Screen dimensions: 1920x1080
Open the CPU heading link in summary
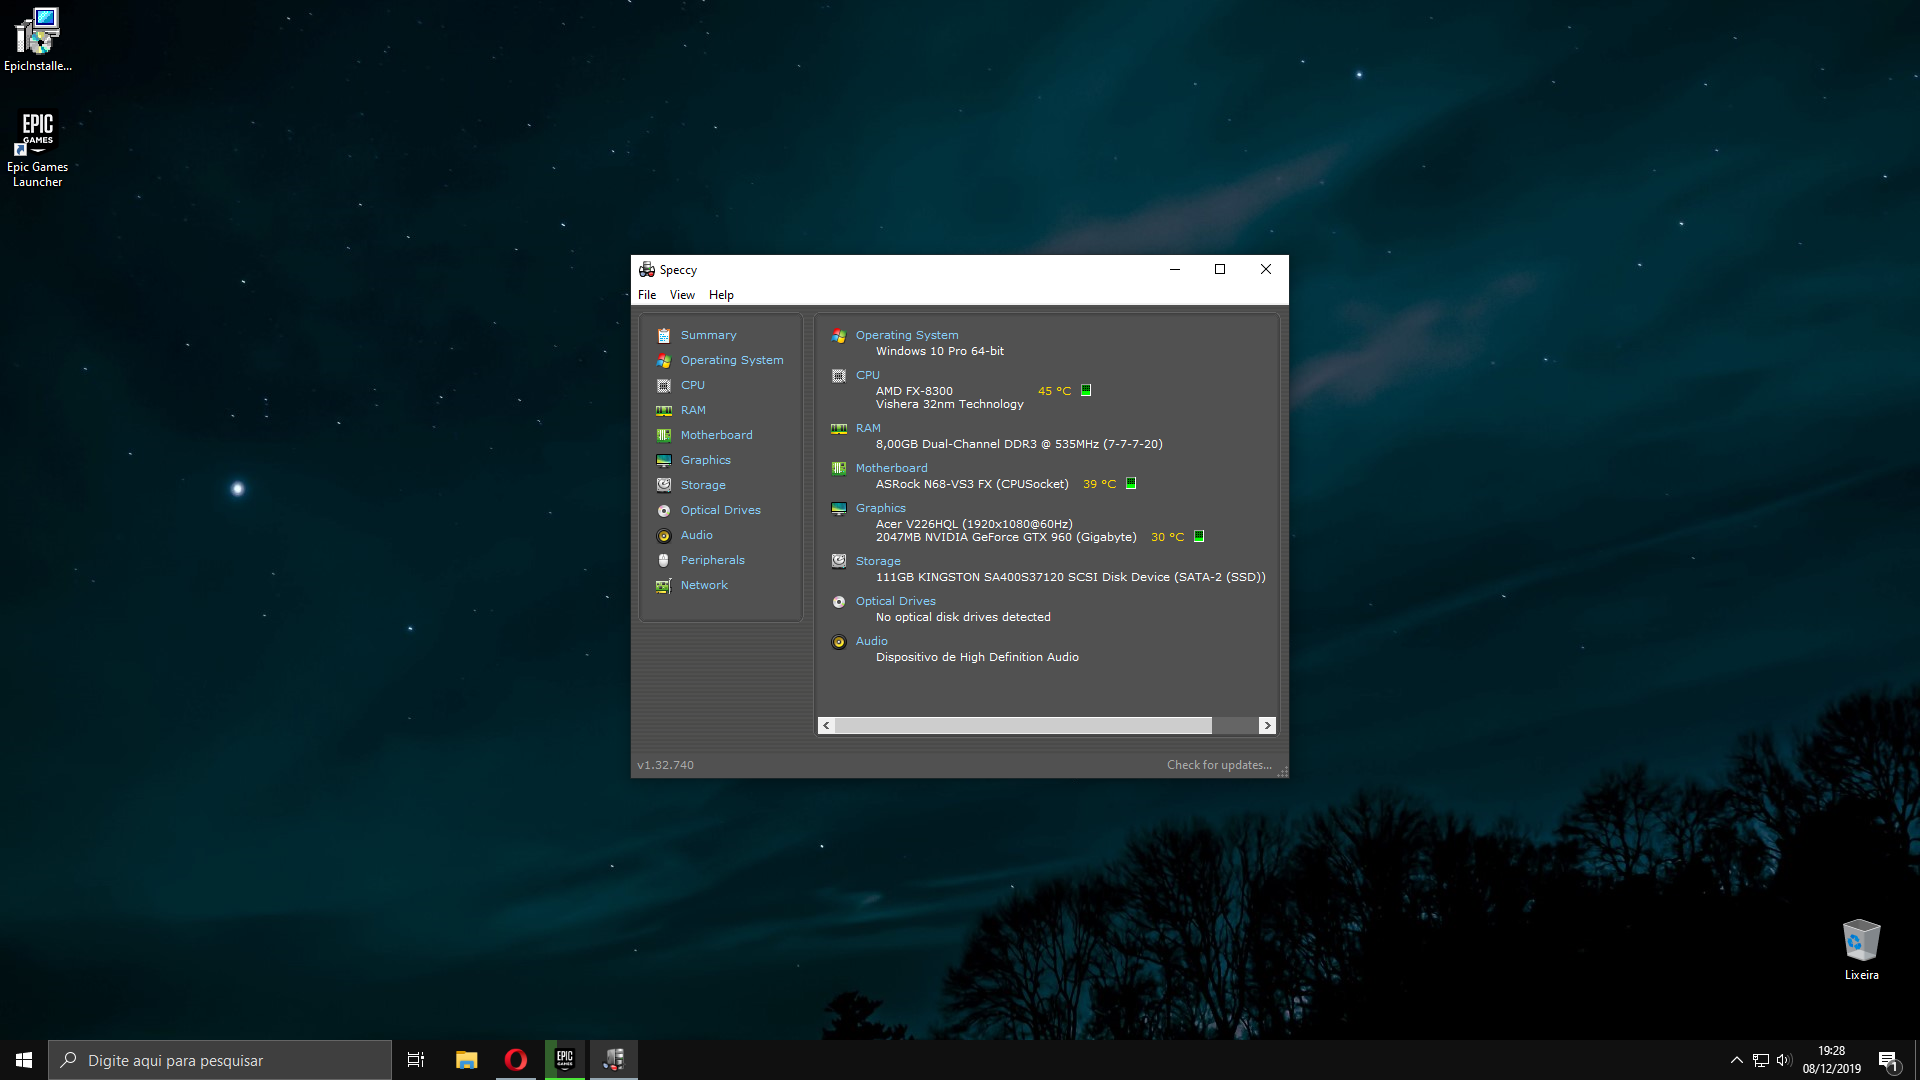(x=867, y=376)
